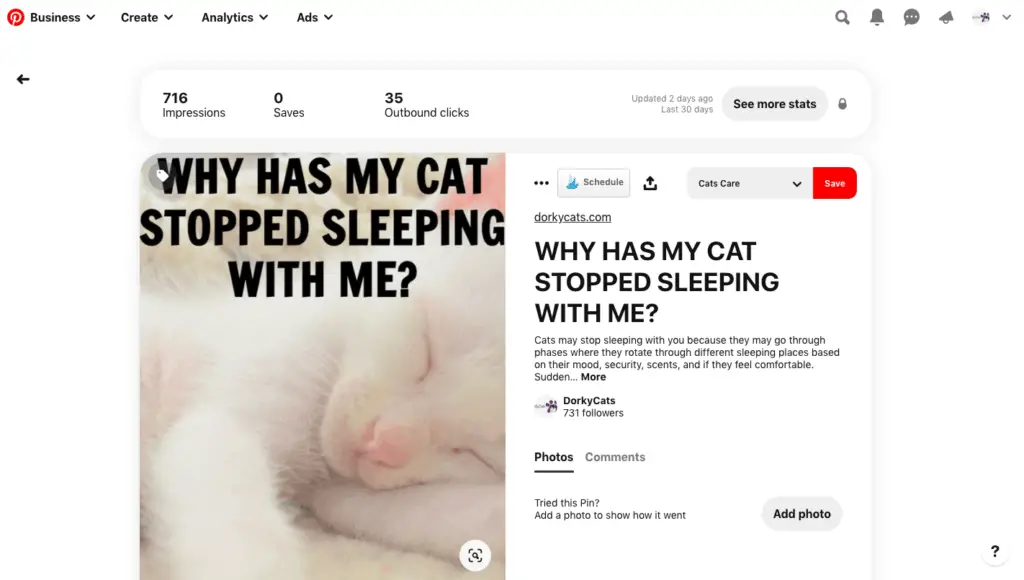Expand the account chevron menu
The width and height of the screenshot is (1024, 580).
coord(1006,18)
